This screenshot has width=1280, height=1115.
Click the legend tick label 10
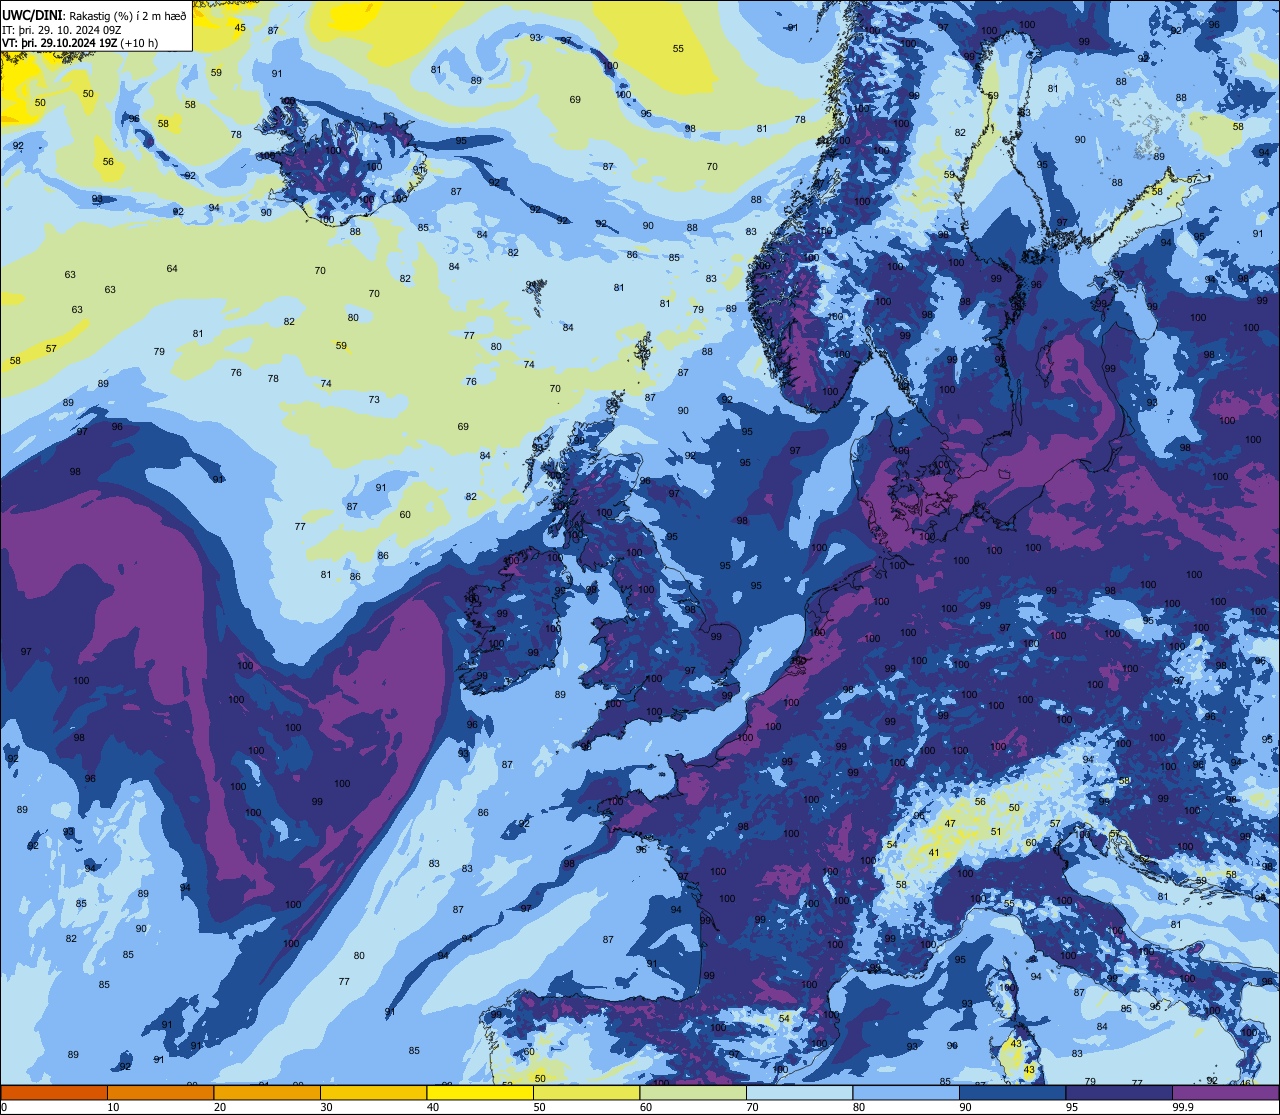click(113, 1107)
